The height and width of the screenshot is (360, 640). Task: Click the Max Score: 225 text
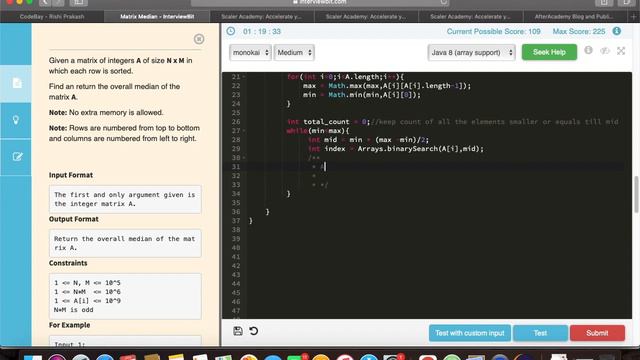pos(579,31)
